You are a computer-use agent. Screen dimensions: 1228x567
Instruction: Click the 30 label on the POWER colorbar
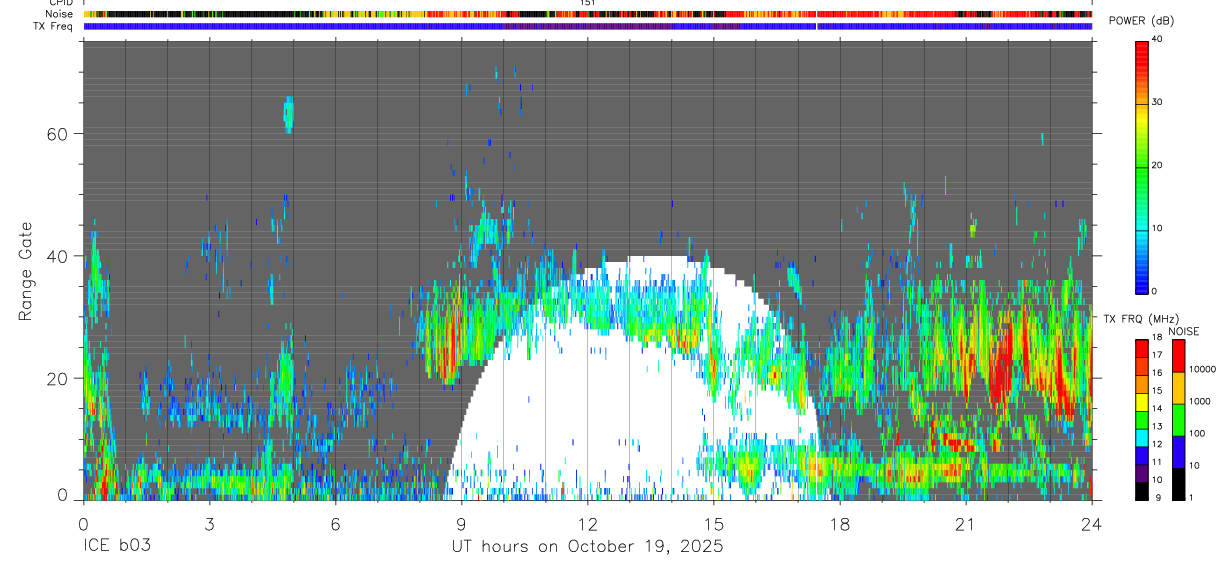tap(1158, 102)
